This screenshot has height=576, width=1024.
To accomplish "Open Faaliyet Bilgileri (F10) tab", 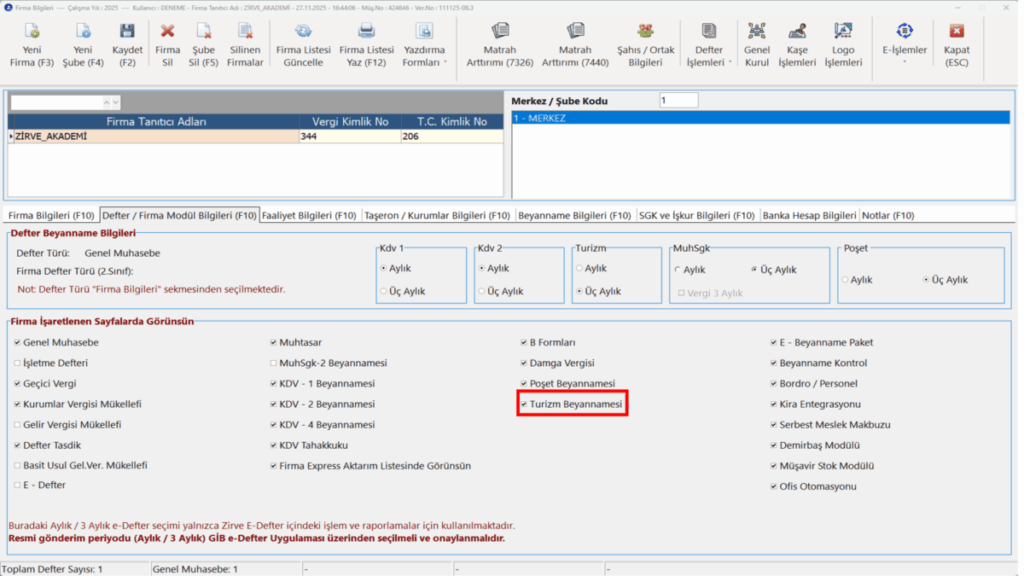I will (309, 216).
